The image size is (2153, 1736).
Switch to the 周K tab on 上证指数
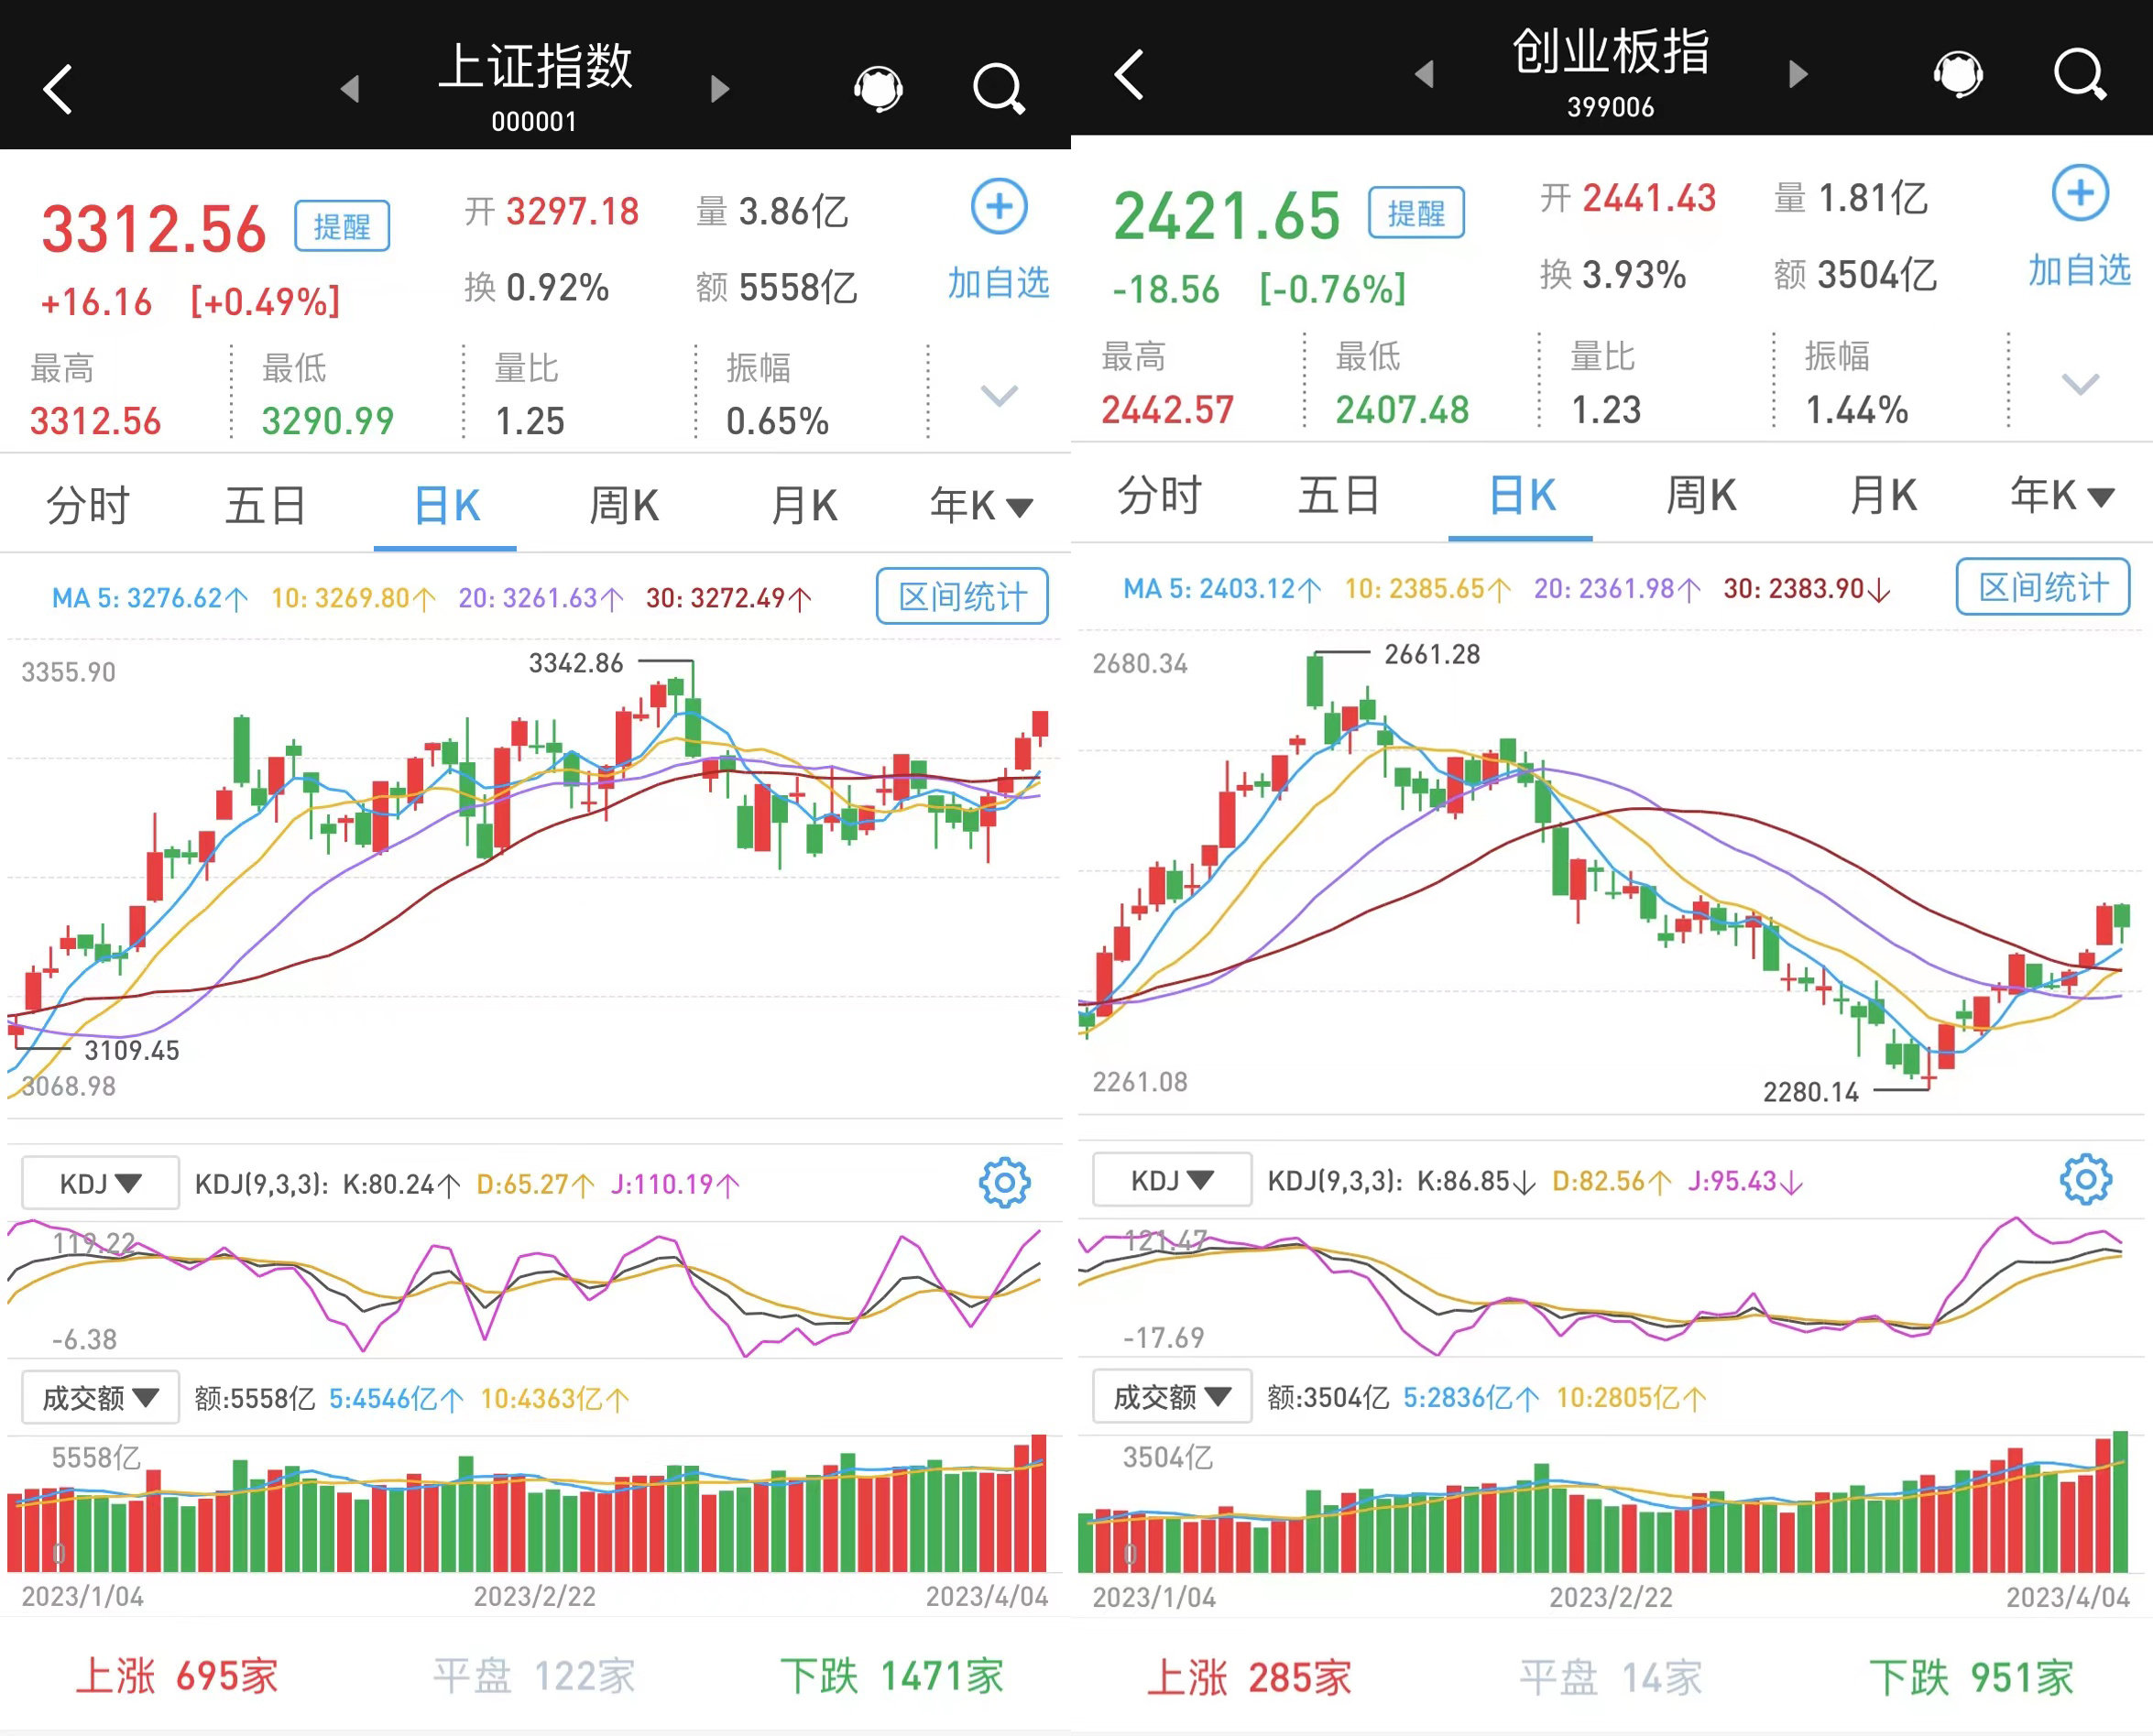pyautogui.click(x=623, y=506)
